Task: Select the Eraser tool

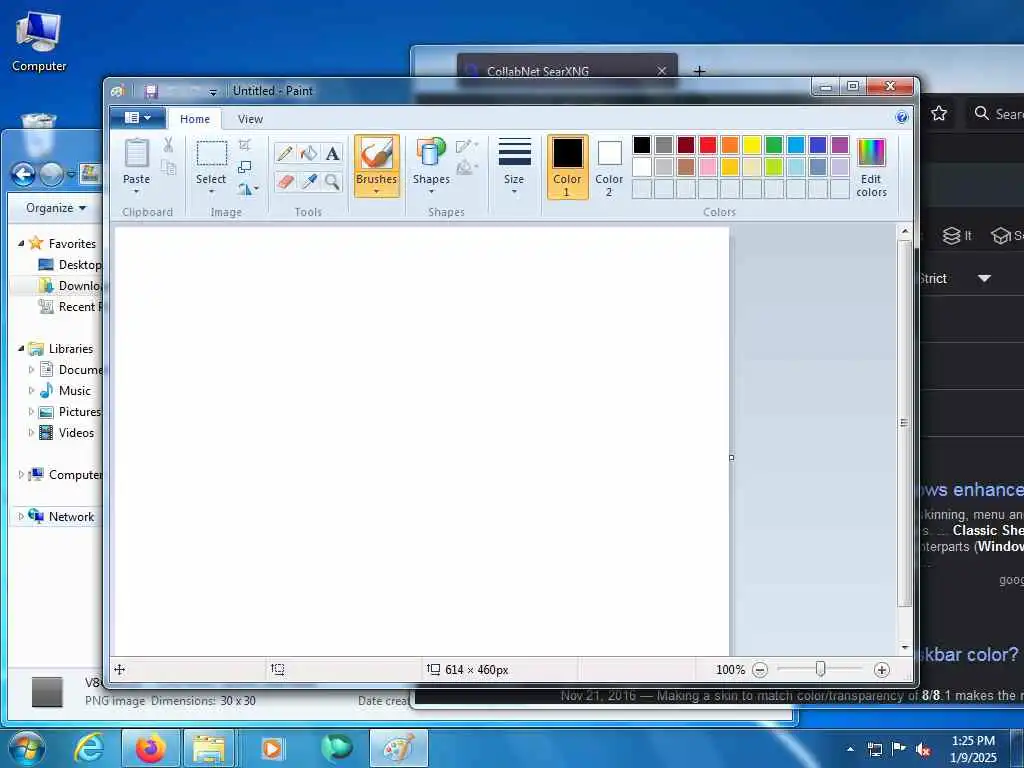Action: click(285, 181)
